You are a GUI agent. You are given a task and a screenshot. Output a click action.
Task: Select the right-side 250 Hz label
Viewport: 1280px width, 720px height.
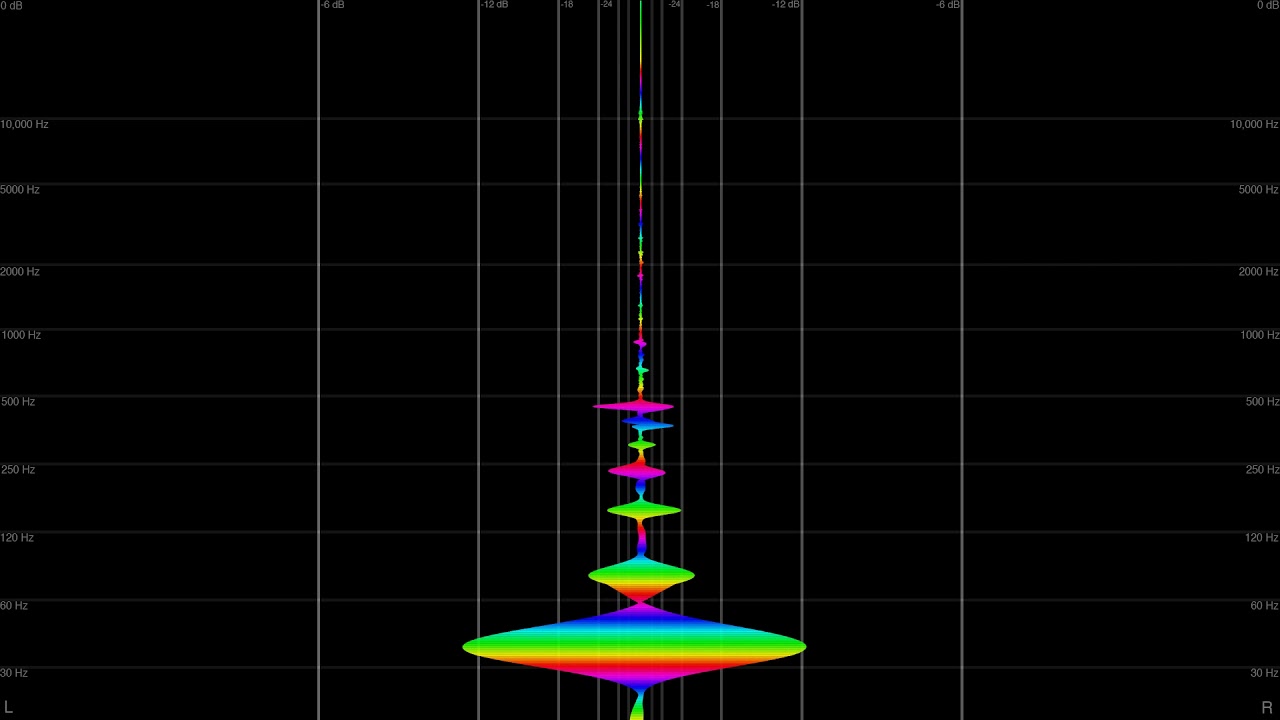coord(1261,470)
